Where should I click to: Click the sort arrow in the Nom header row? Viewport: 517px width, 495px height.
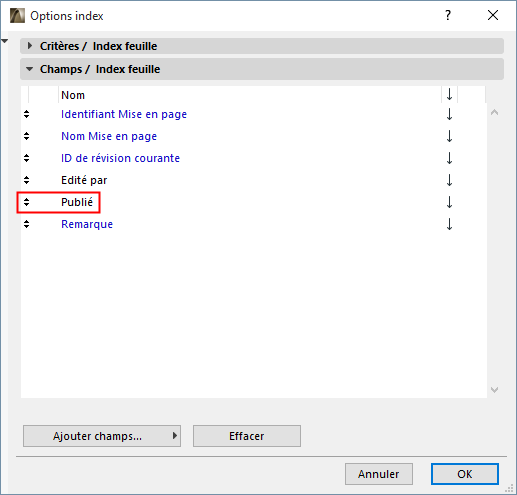[449, 95]
